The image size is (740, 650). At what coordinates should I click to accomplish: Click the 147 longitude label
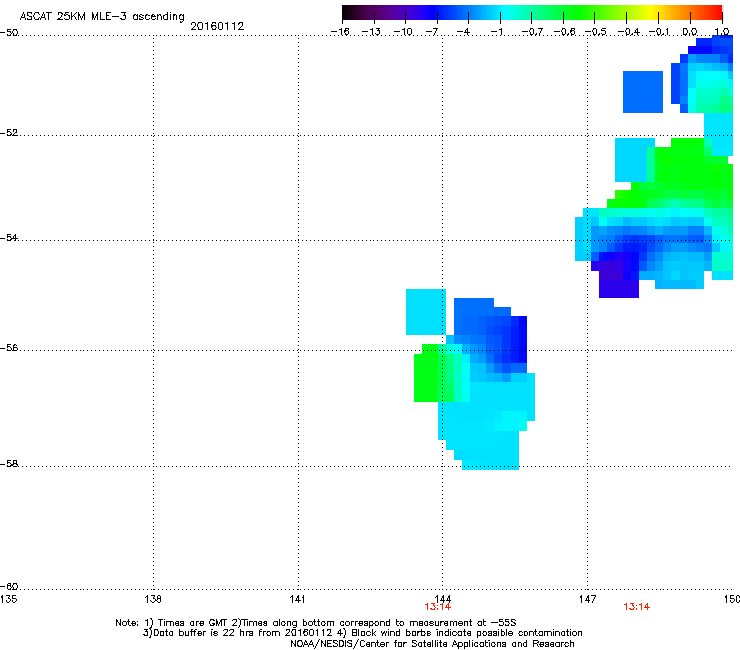[588, 599]
